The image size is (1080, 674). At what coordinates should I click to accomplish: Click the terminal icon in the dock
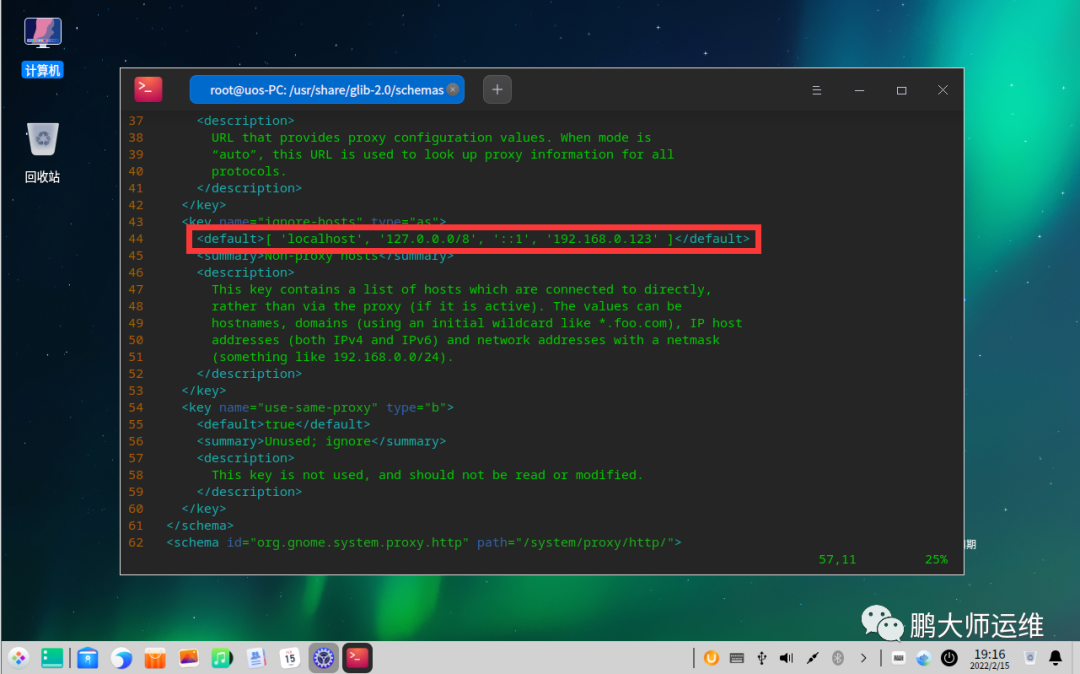[x=357, y=658]
